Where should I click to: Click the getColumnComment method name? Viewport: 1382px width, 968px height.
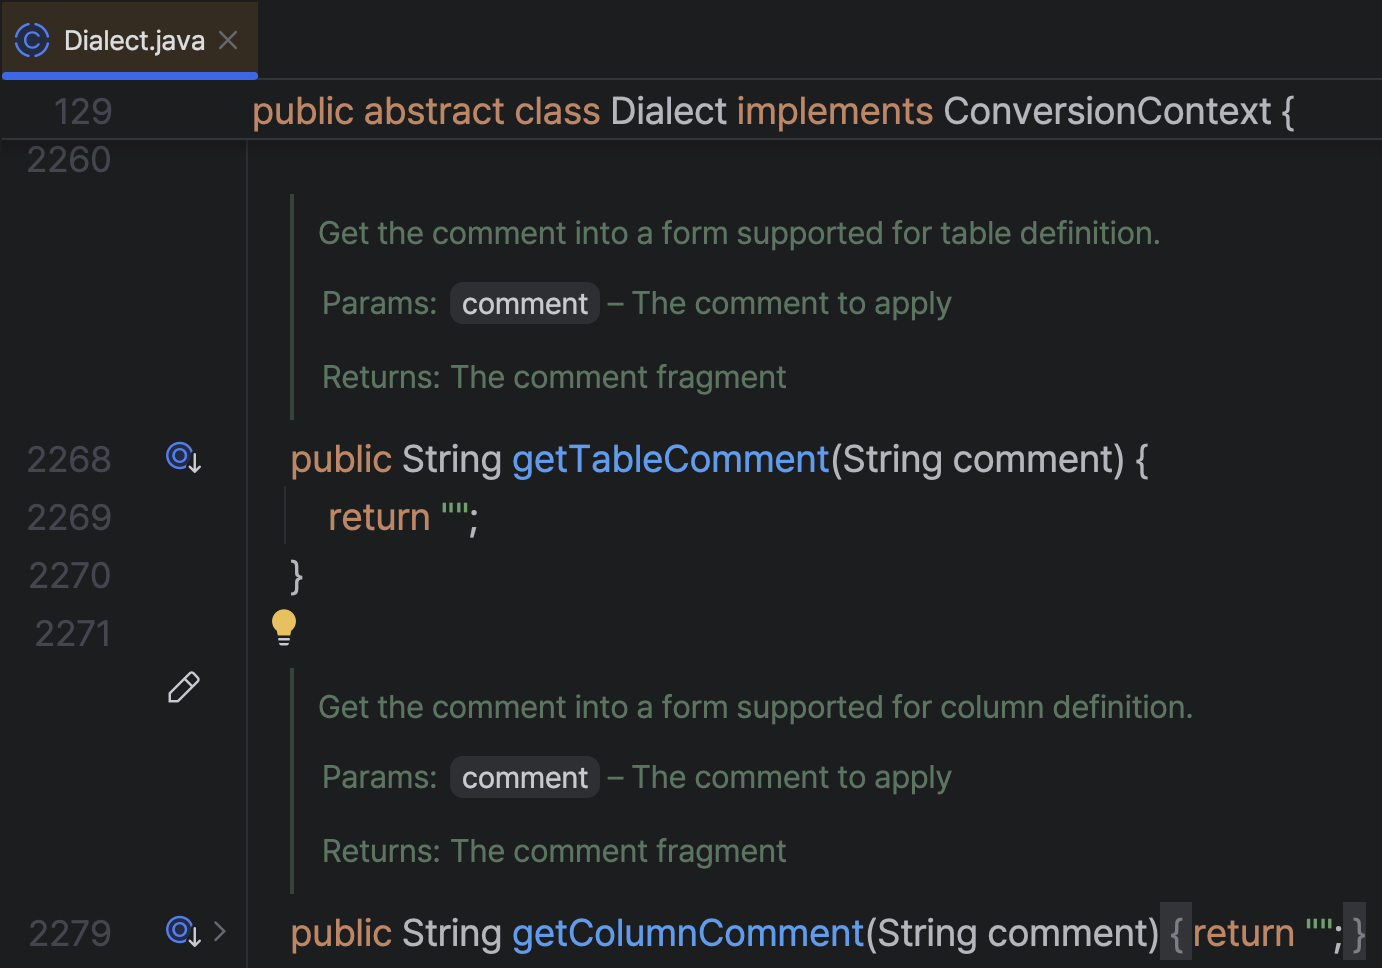(x=688, y=933)
